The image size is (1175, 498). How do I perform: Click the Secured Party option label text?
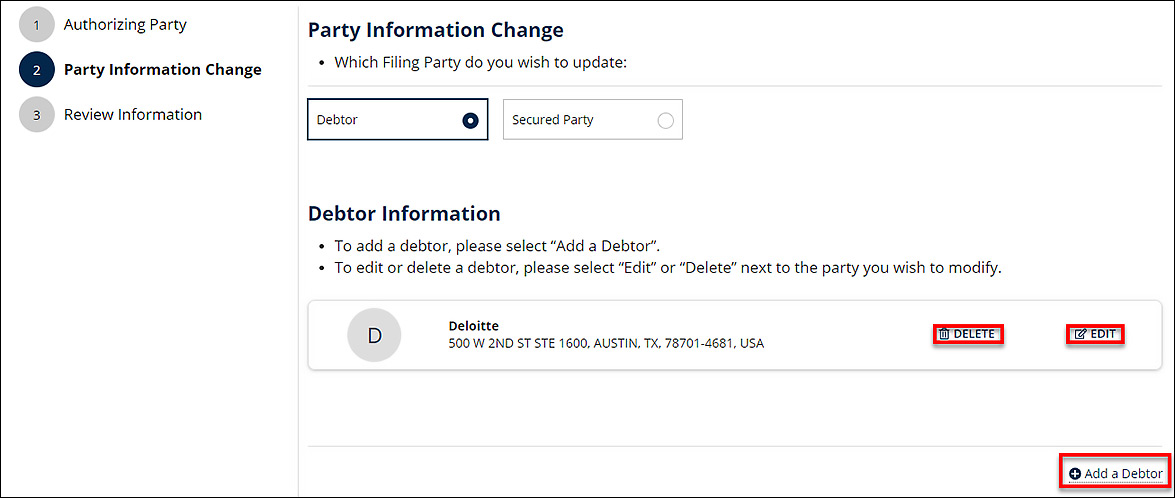[x=552, y=120]
